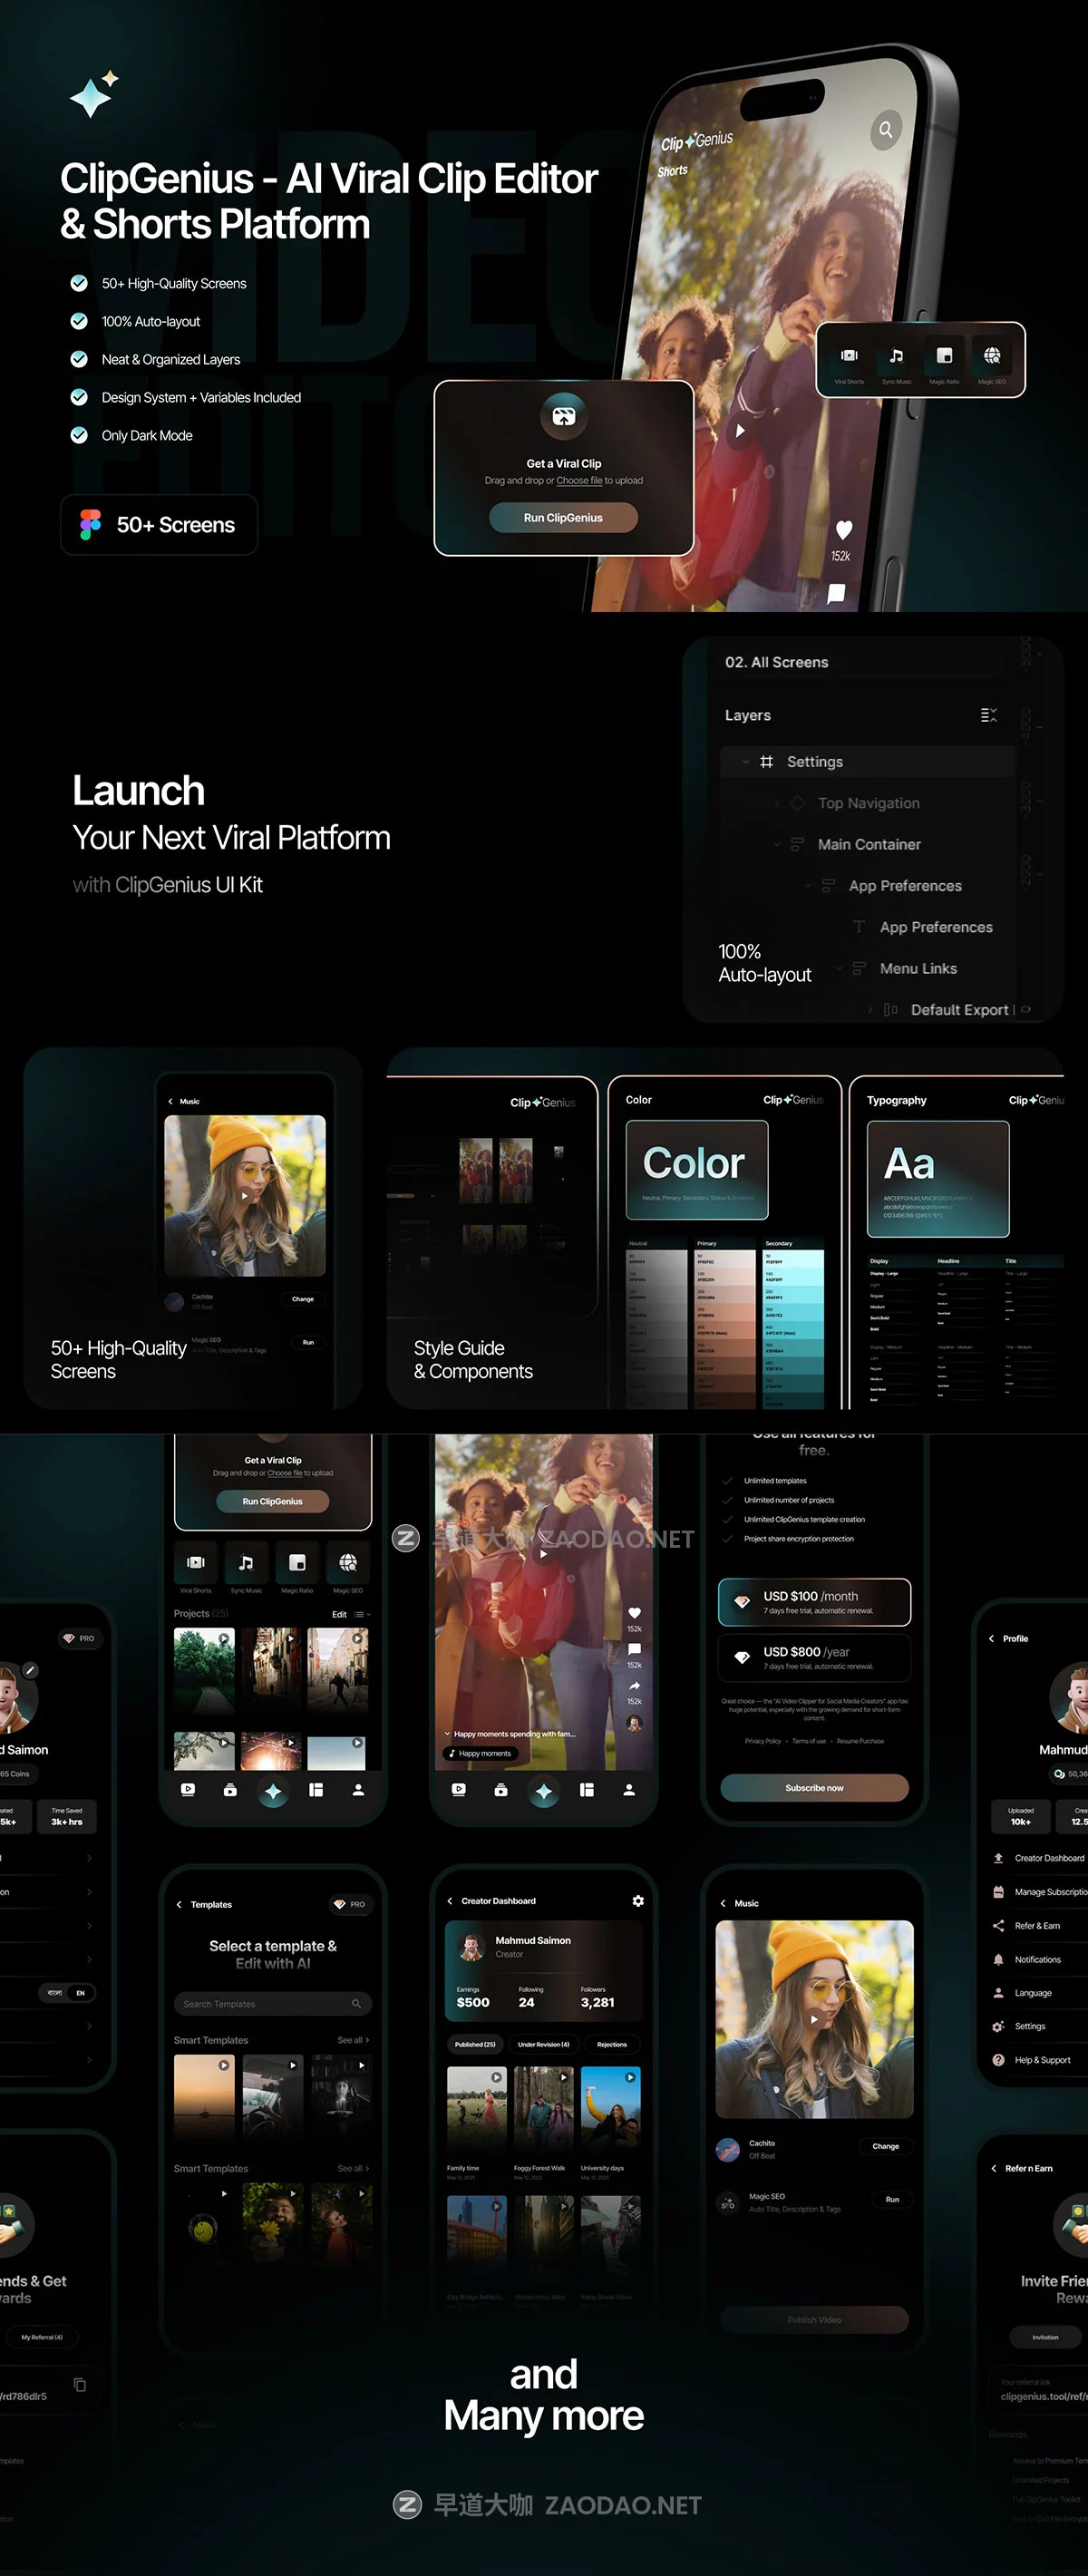Image resolution: width=1088 pixels, height=2576 pixels.
Task: Switch to the Under Revision (4) tab
Action: pyautogui.click(x=543, y=2045)
